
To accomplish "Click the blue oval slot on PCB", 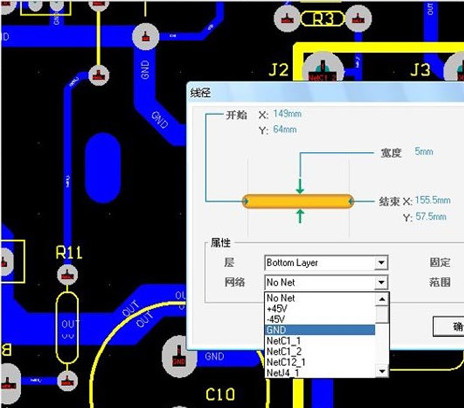I will 103,168.
